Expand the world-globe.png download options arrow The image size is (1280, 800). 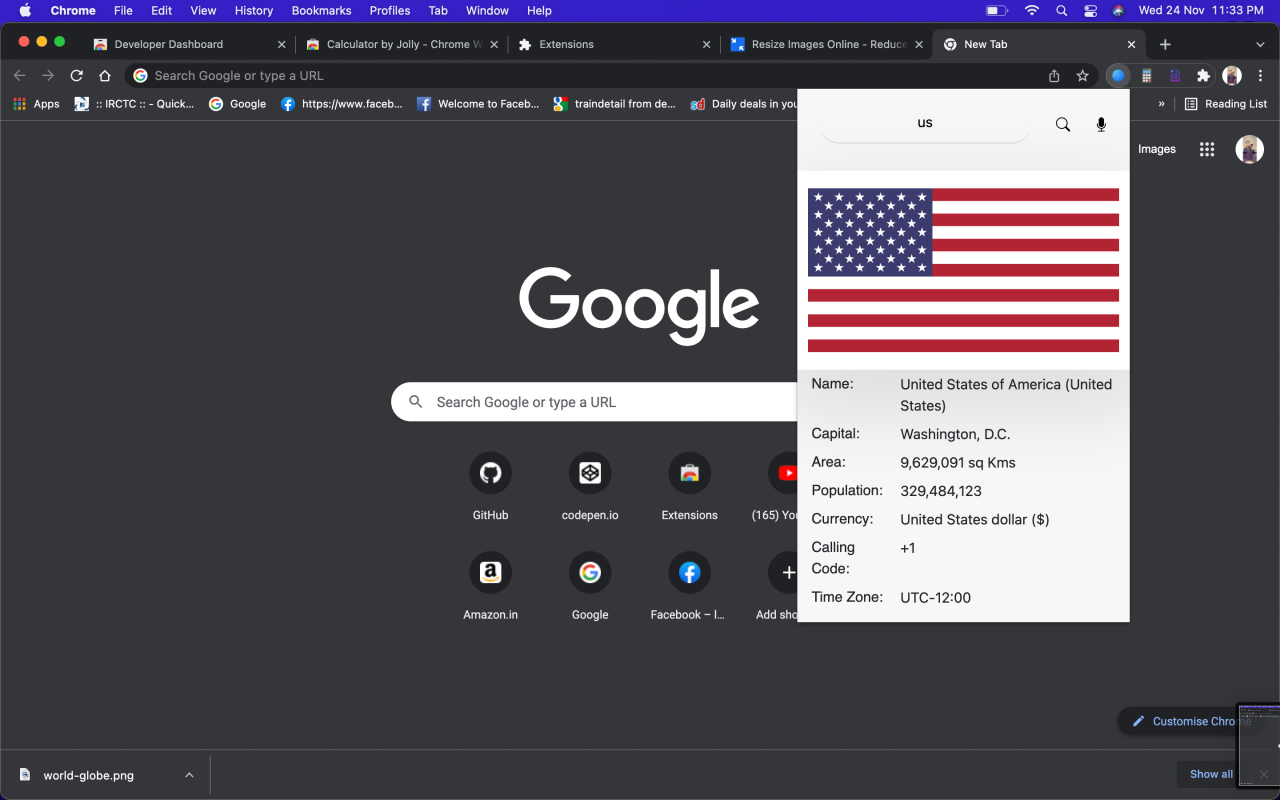point(189,775)
